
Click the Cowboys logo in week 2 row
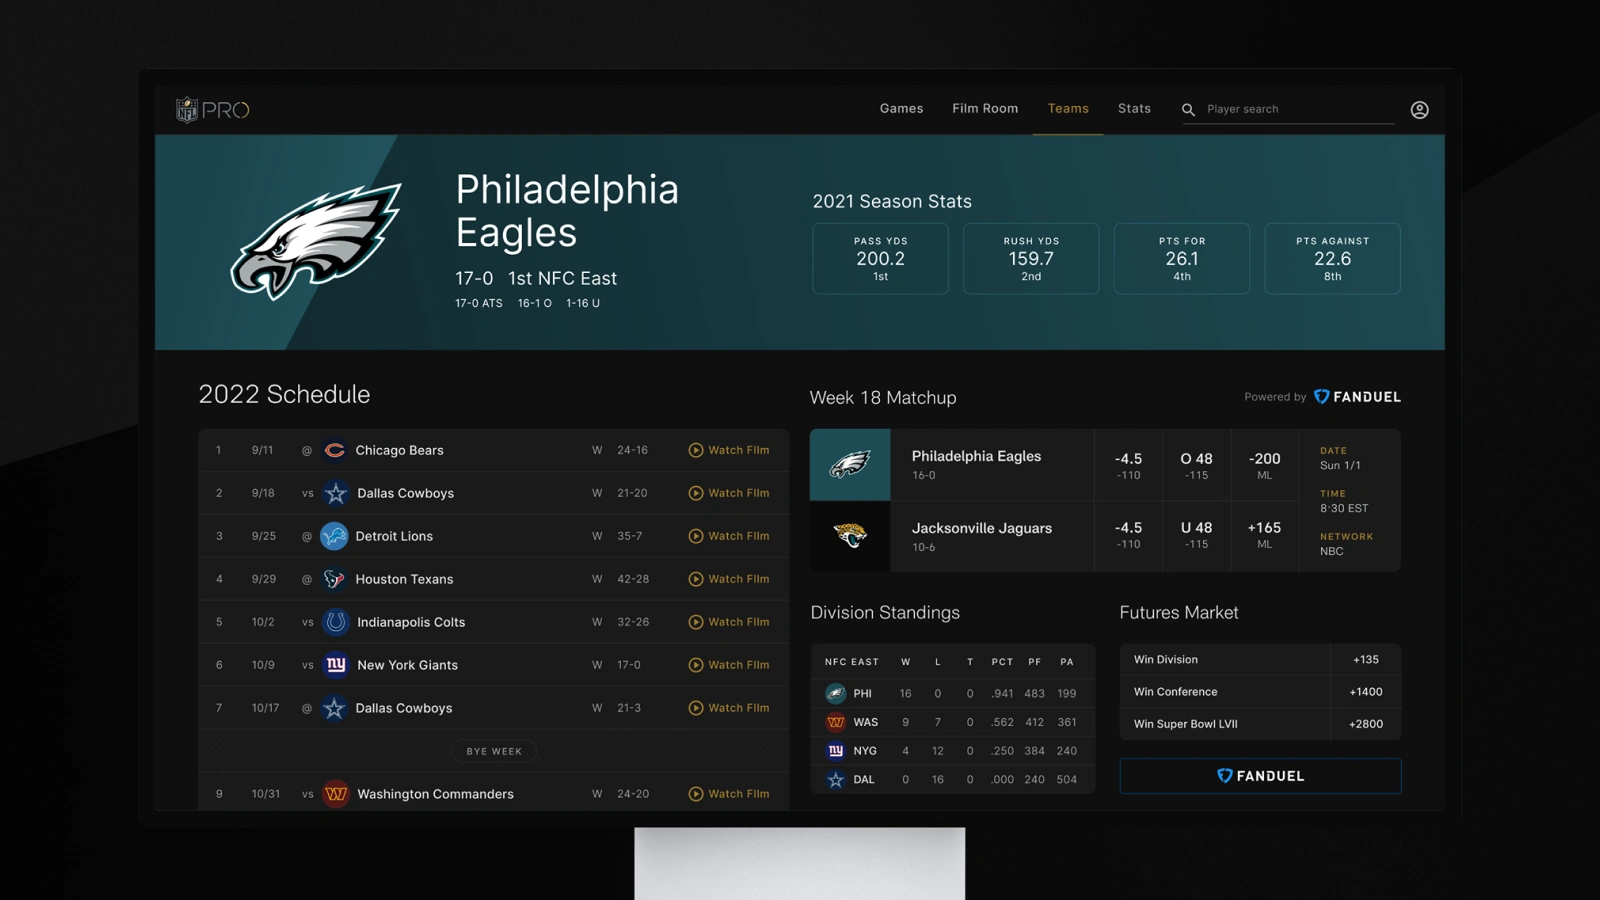[x=336, y=493]
